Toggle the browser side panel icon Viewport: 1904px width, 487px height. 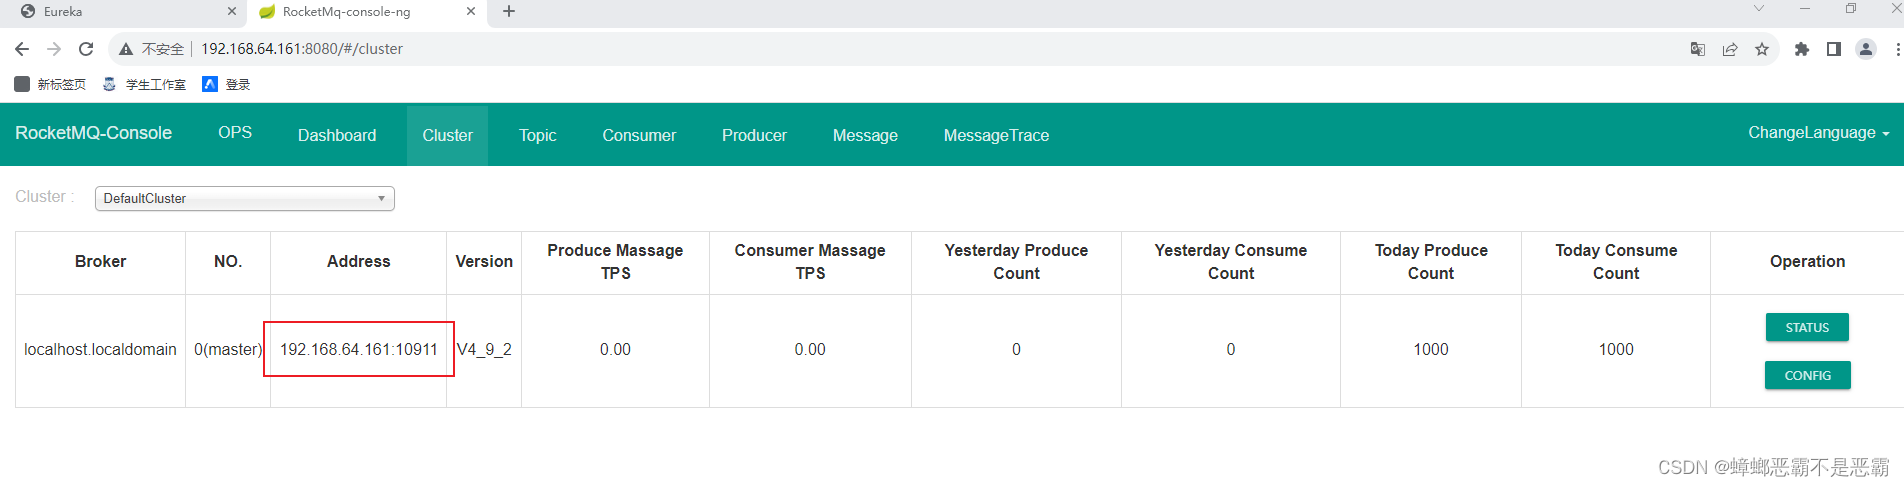[1834, 49]
